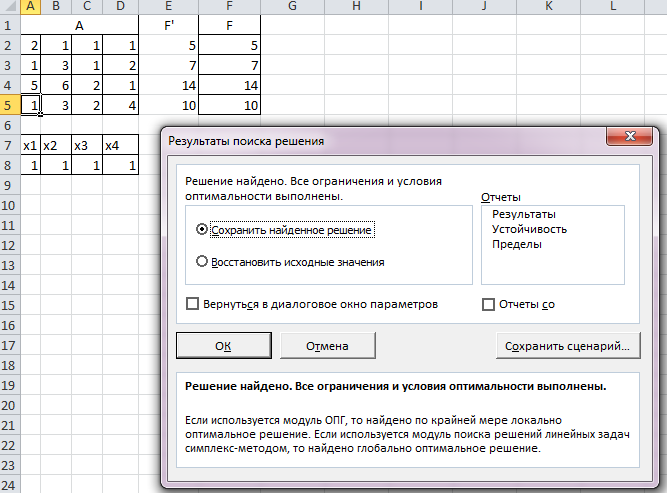Select column J header

click(485, 6)
